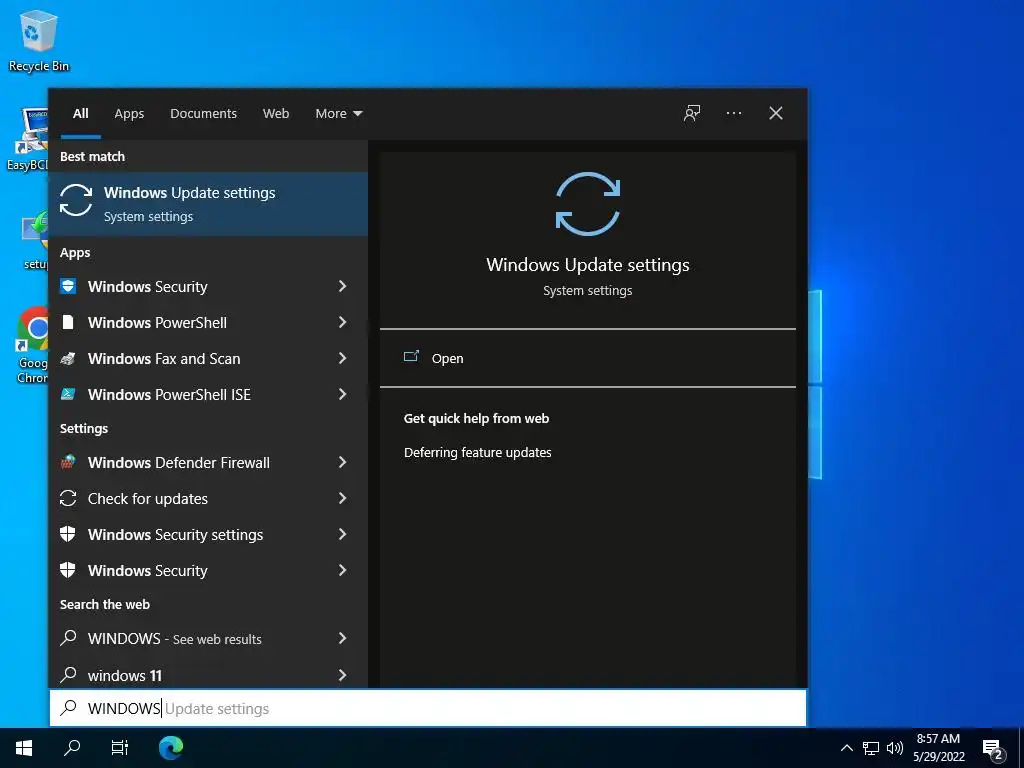The width and height of the screenshot is (1024, 768).
Task: Select the Google Chrome desktop shortcut
Action: [33, 345]
